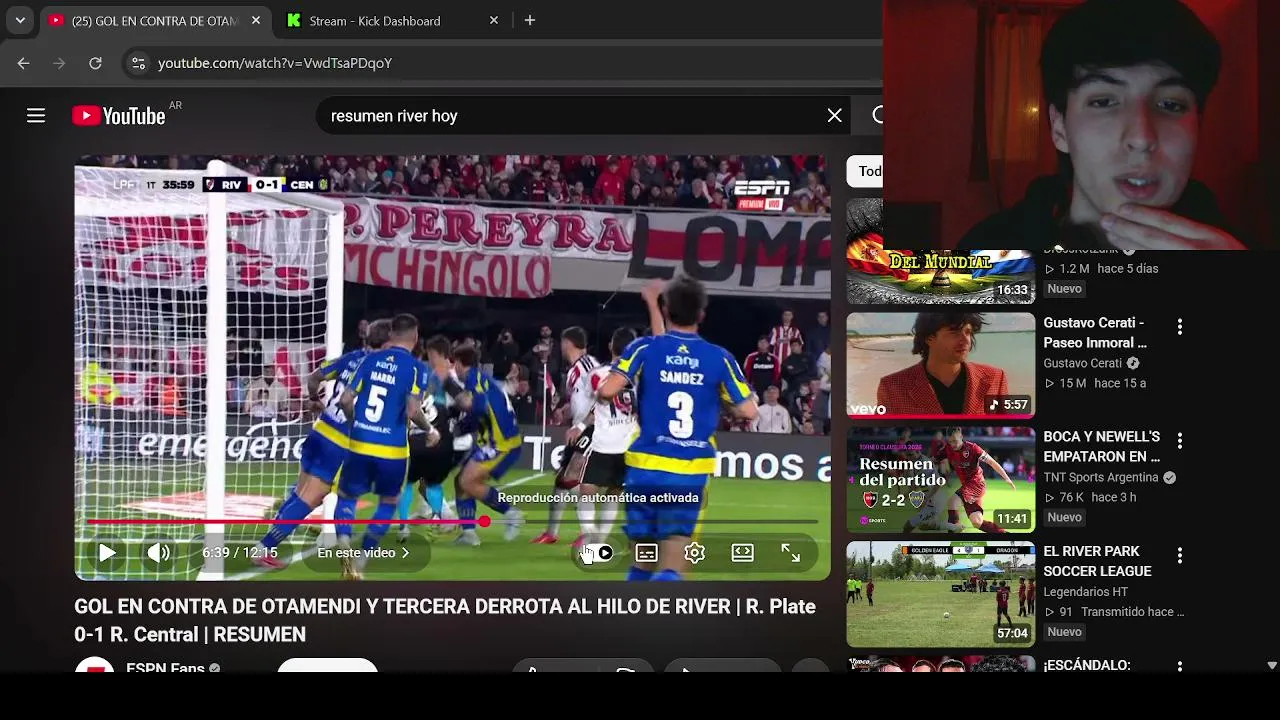Click the video title 'GOL EN CONTRA DE OTAMENDI'
Image resolution: width=1280 pixels, height=720 pixels.
[444, 621]
